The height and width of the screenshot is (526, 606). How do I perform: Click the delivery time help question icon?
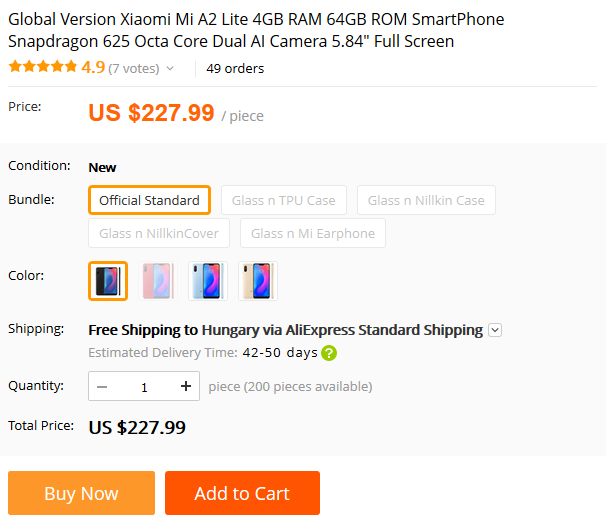329,353
